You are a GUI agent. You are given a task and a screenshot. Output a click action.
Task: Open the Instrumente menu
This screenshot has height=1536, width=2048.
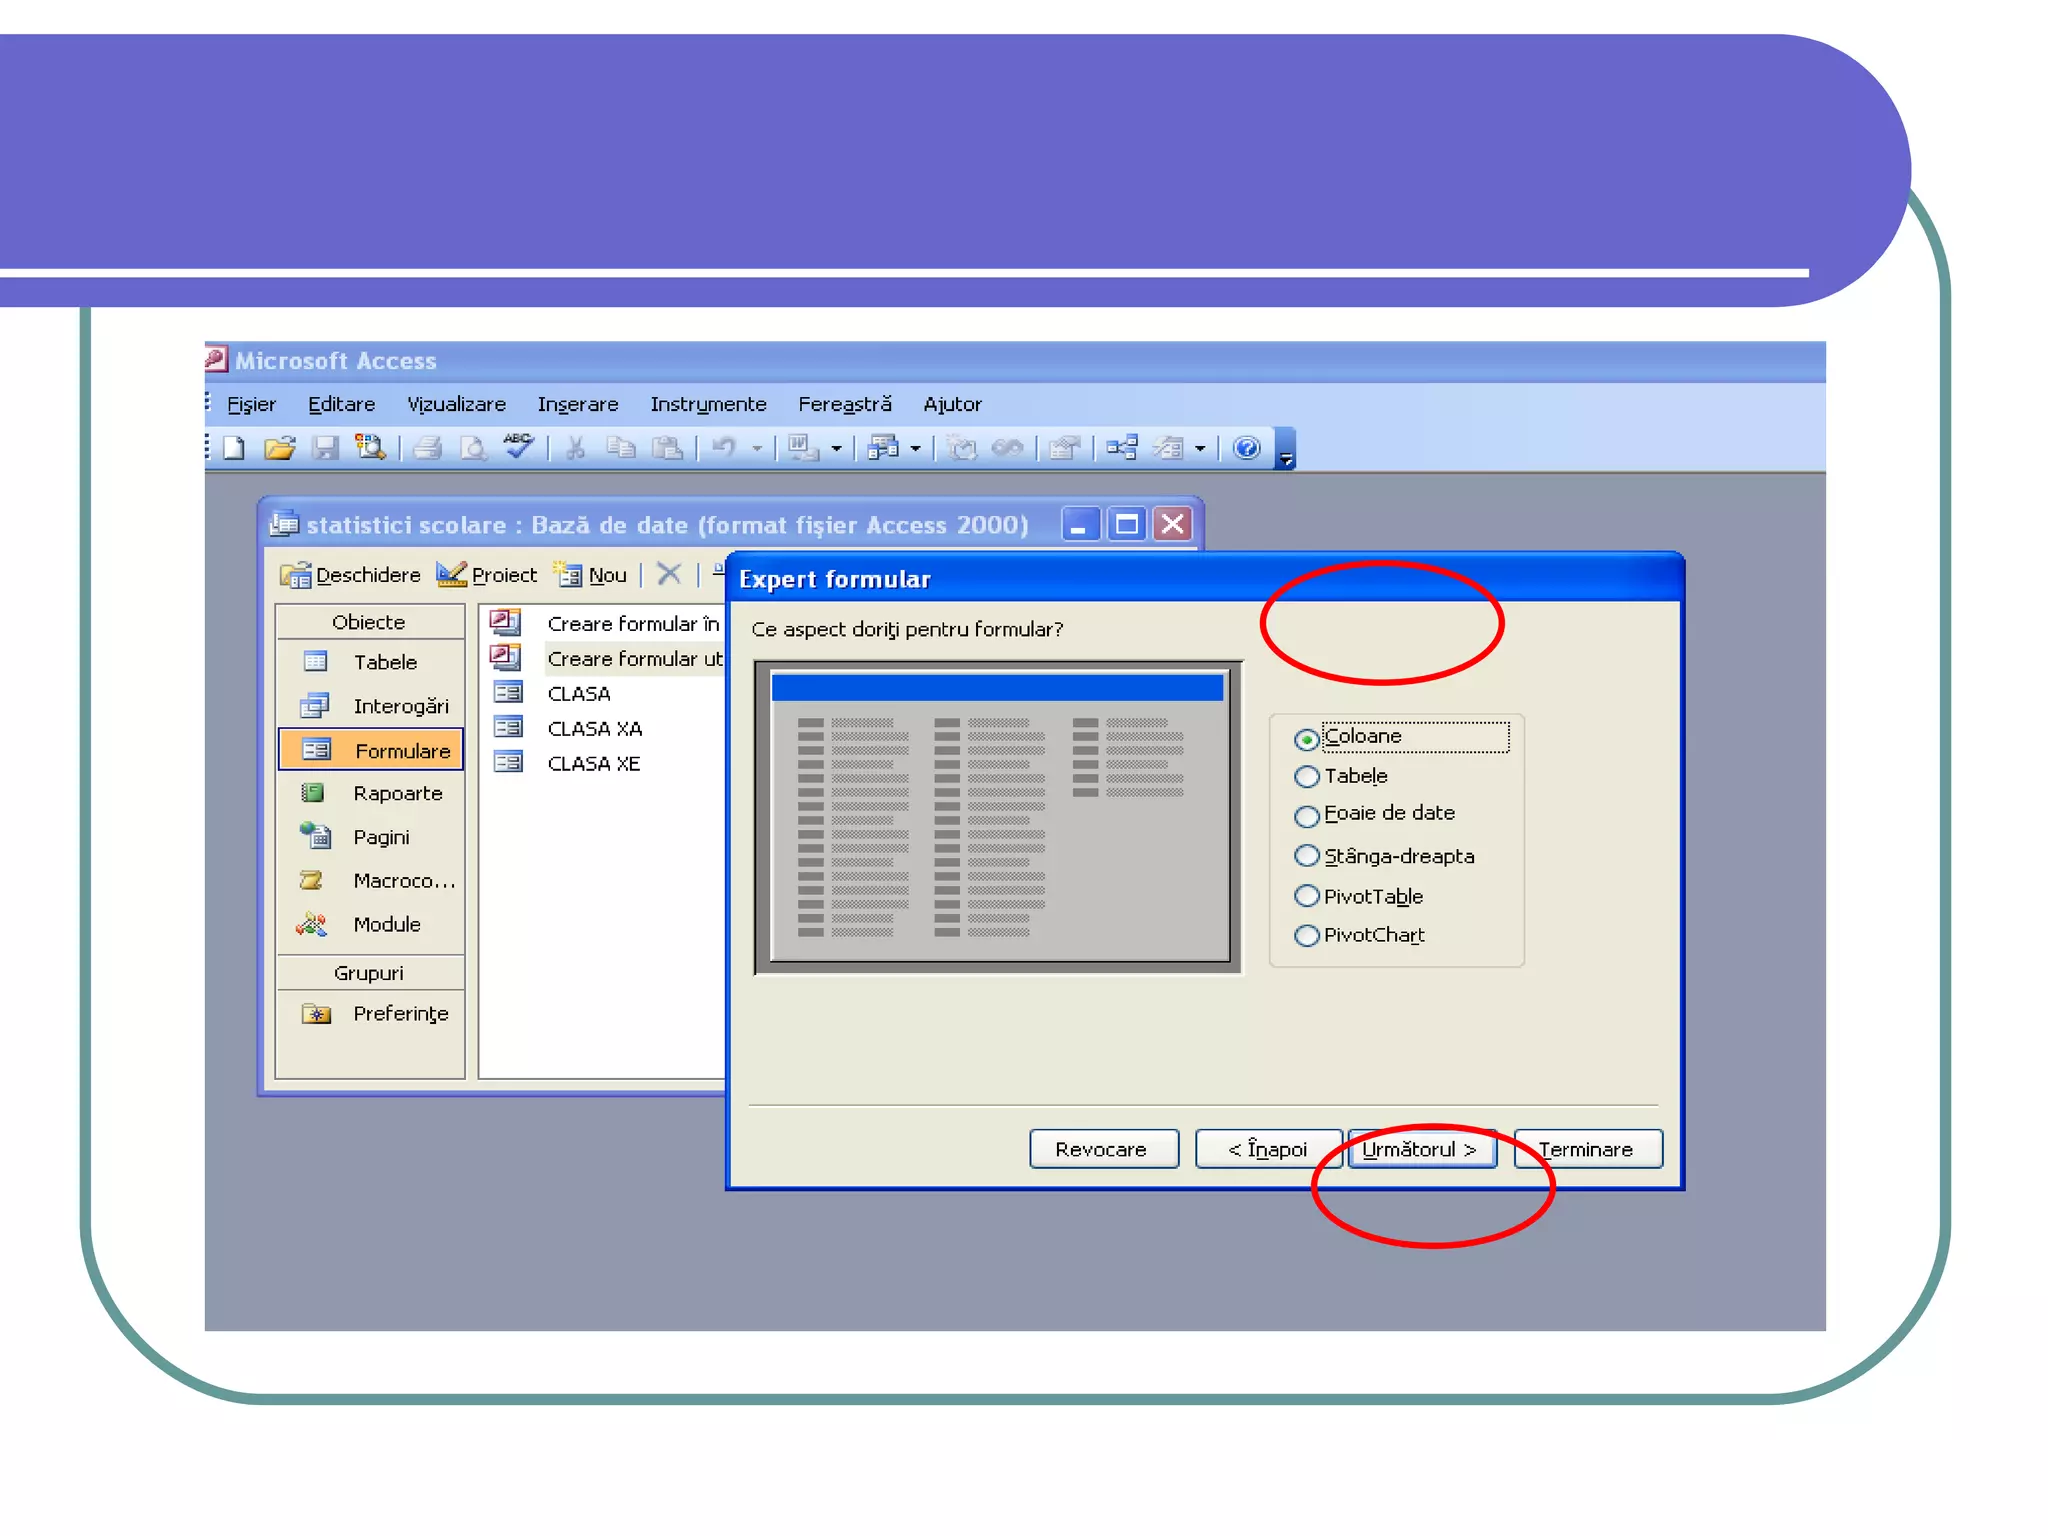(x=708, y=404)
